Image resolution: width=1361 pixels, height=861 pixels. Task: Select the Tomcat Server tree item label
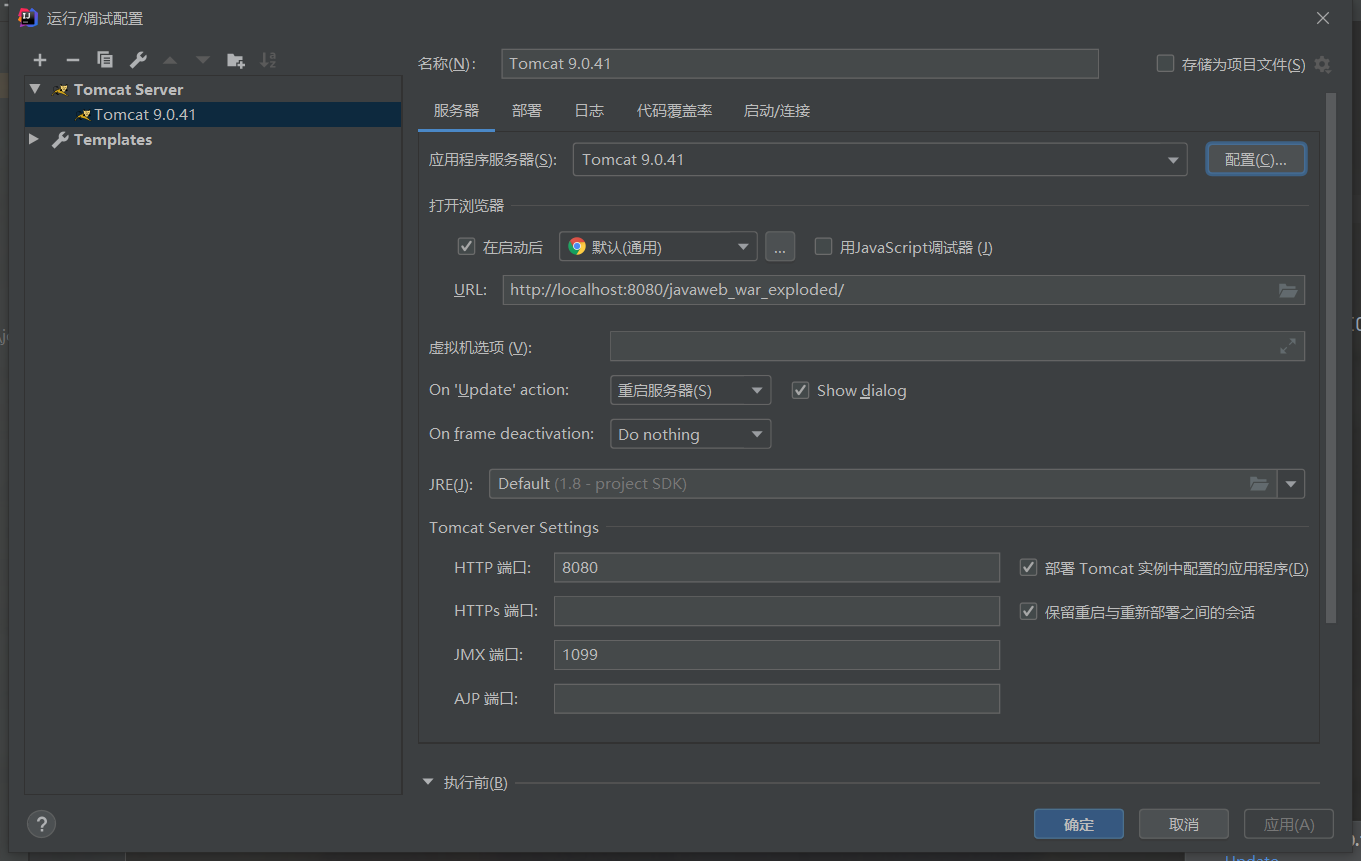click(128, 89)
